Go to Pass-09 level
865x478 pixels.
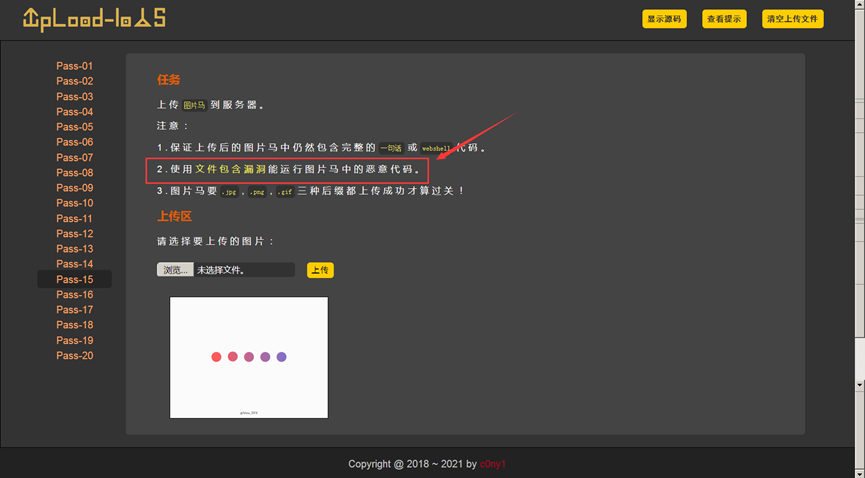click(x=74, y=188)
